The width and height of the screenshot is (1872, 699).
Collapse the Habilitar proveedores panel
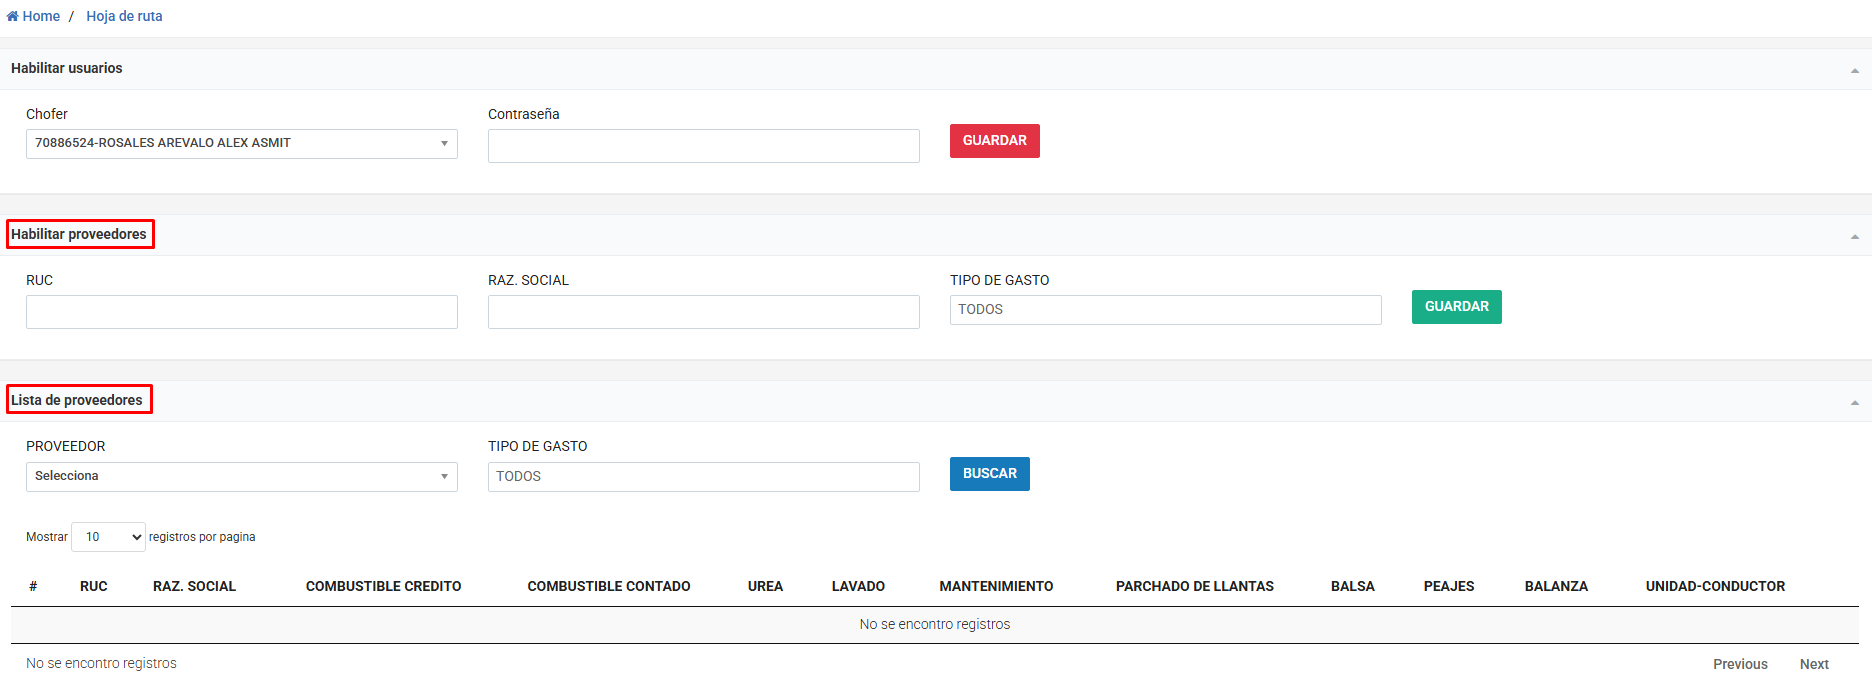coord(1854,236)
